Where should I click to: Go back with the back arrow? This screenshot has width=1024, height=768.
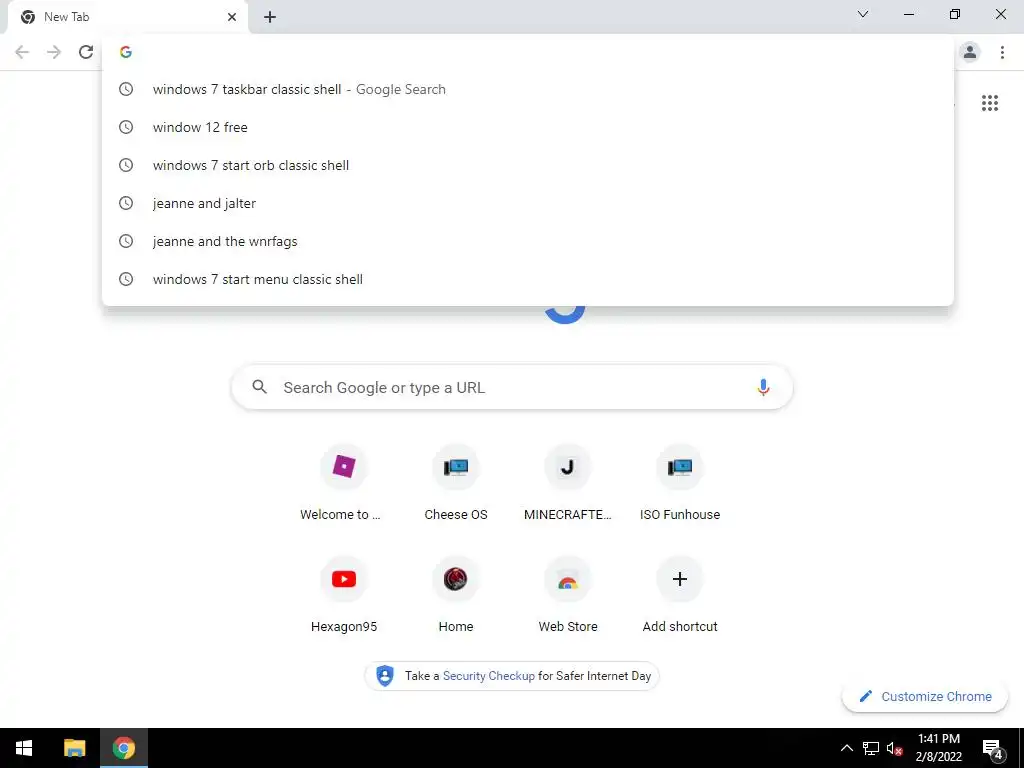click(22, 52)
